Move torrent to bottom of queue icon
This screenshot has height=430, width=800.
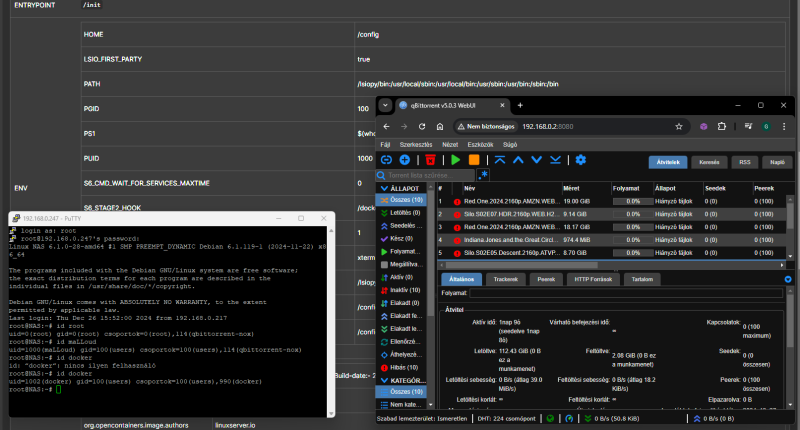point(555,160)
